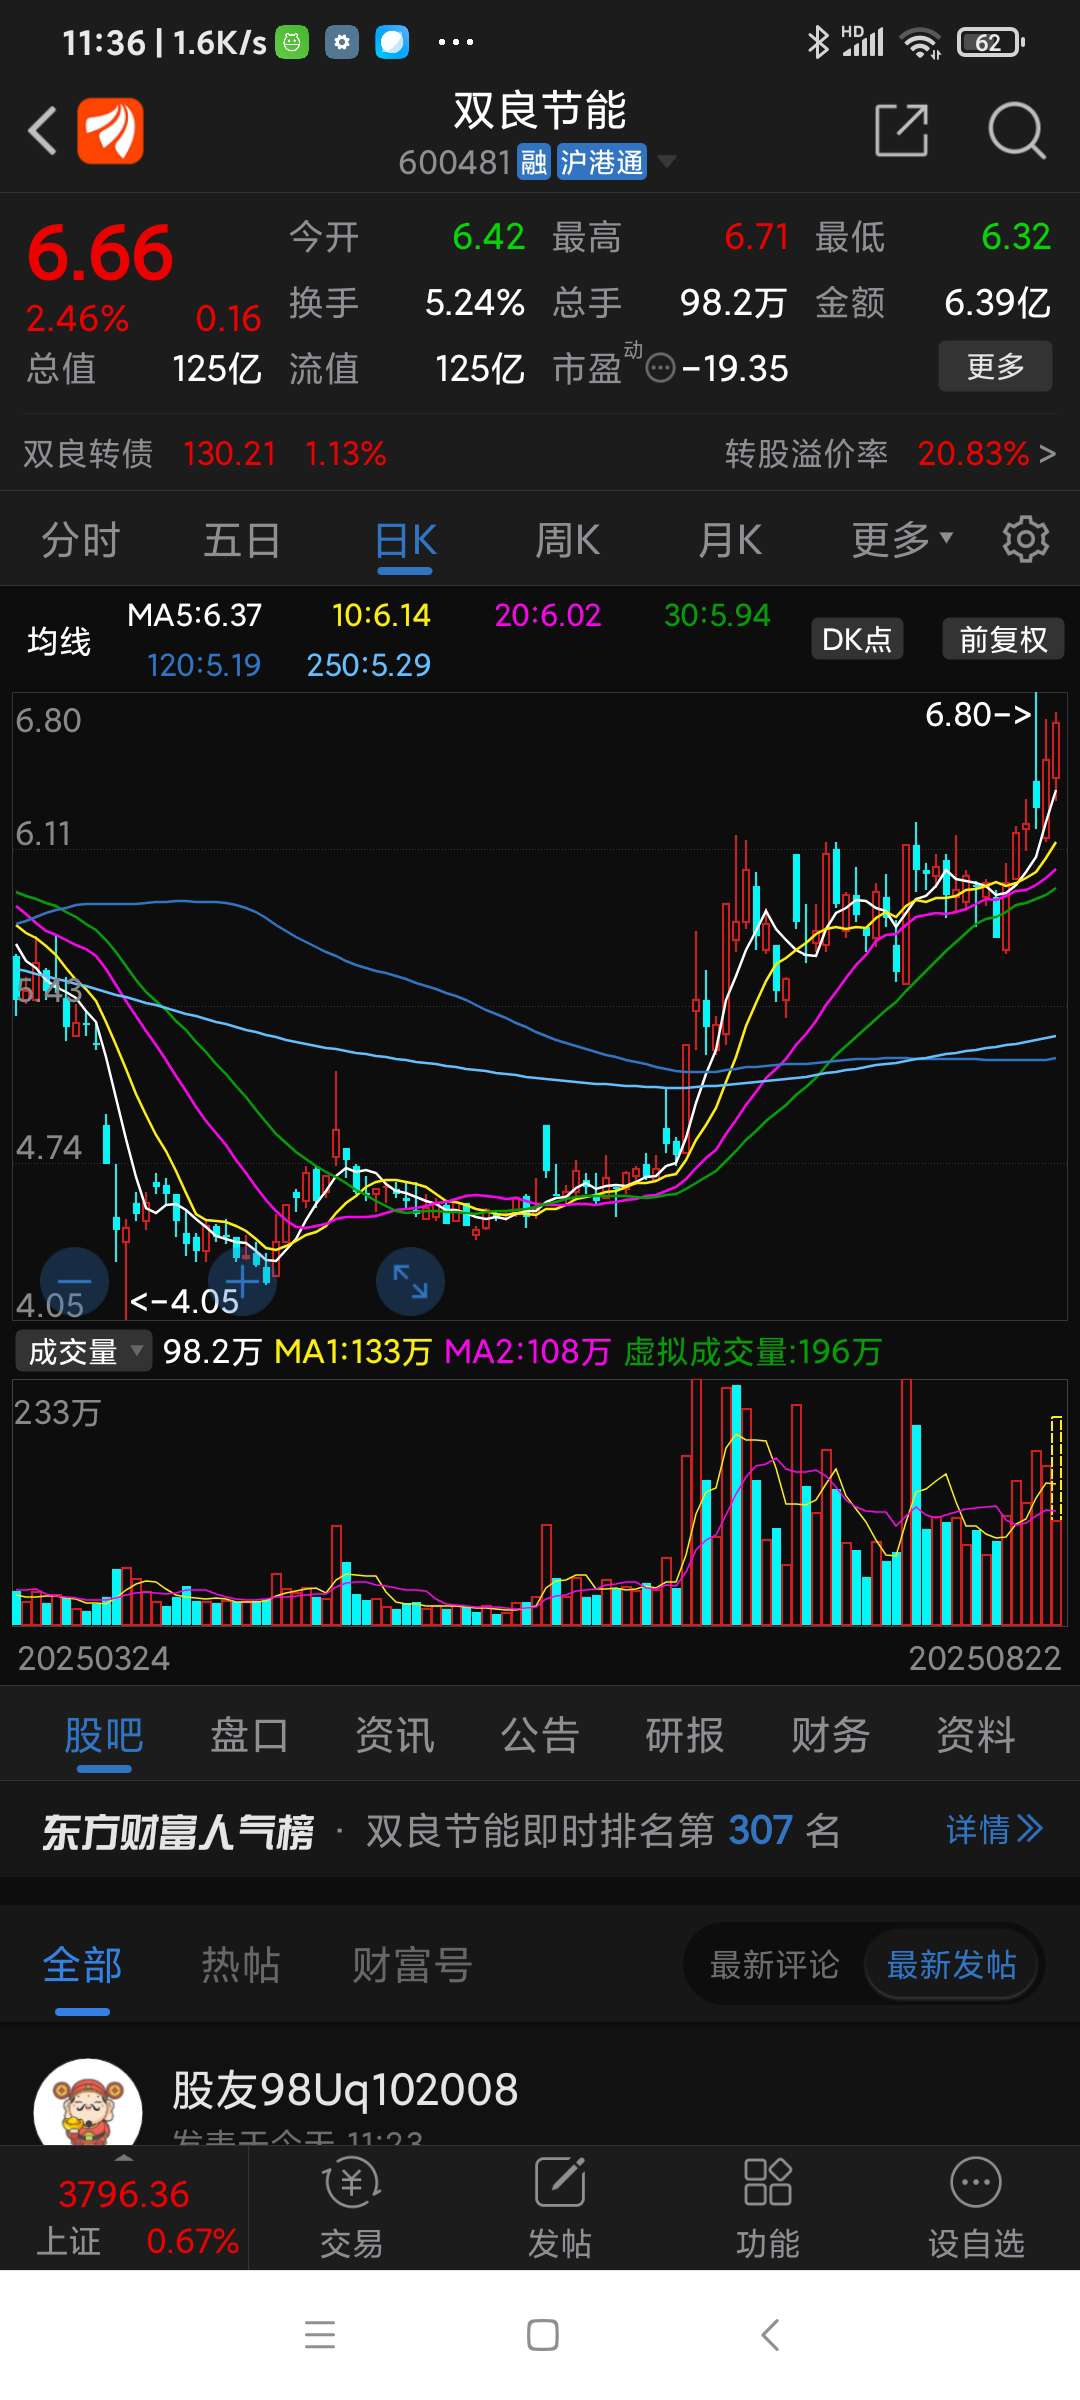Open the 财务 tab
The width and height of the screenshot is (1080, 2400).
(x=830, y=1735)
